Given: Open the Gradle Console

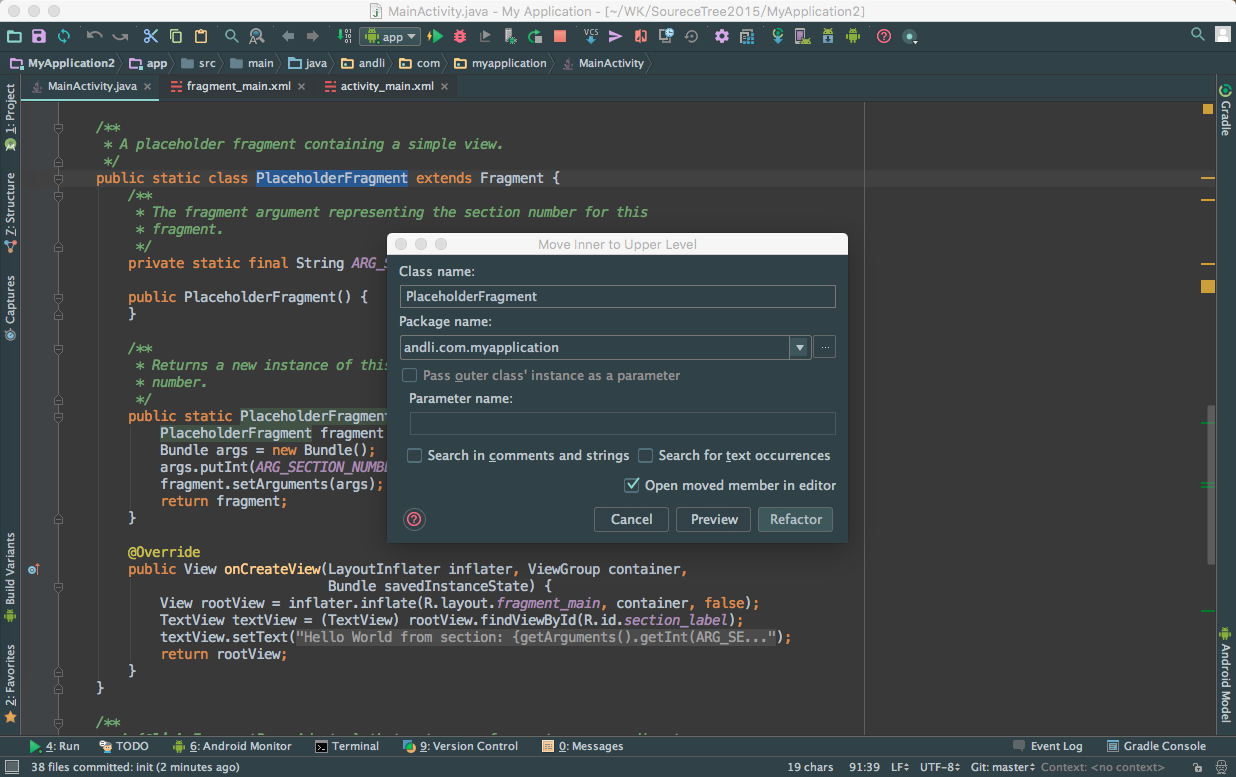Looking at the screenshot, I should tap(1157, 746).
